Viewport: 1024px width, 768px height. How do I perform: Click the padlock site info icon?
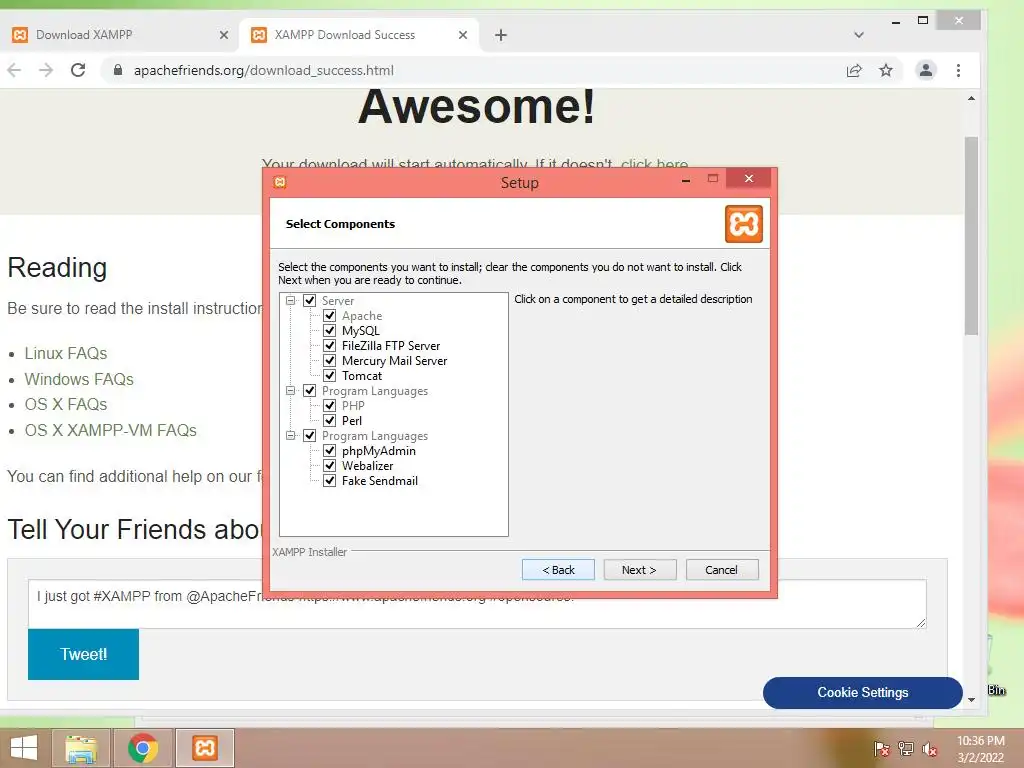[118, 70]
